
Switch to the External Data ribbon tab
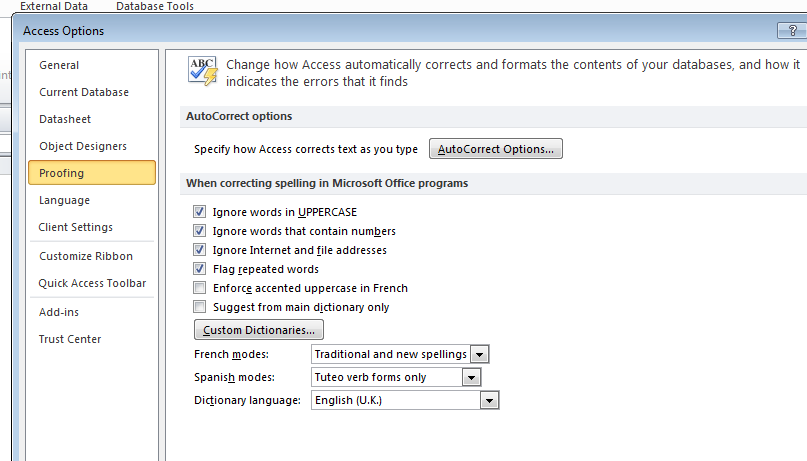54,6
